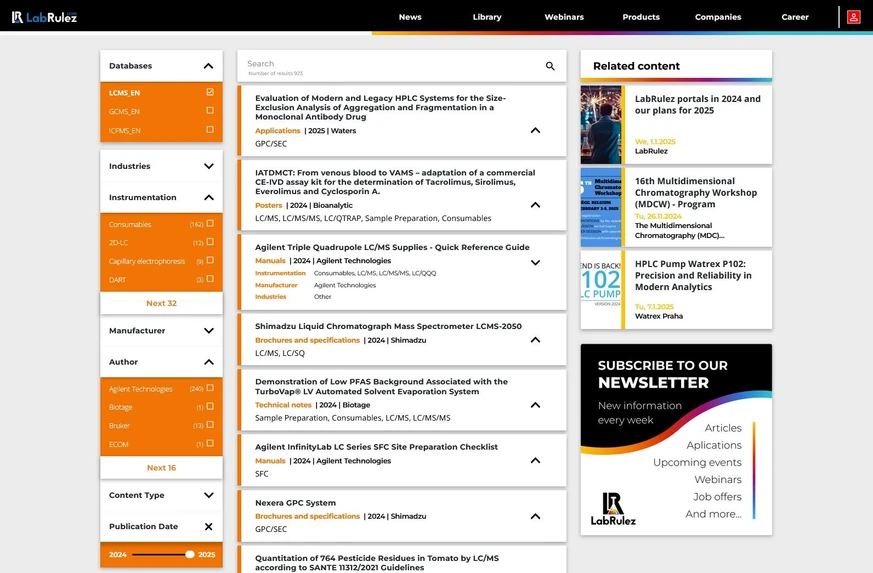The image size is (873, 573).
Task: Collapse the Databases filter panel
Action: [x=208, y=66]
